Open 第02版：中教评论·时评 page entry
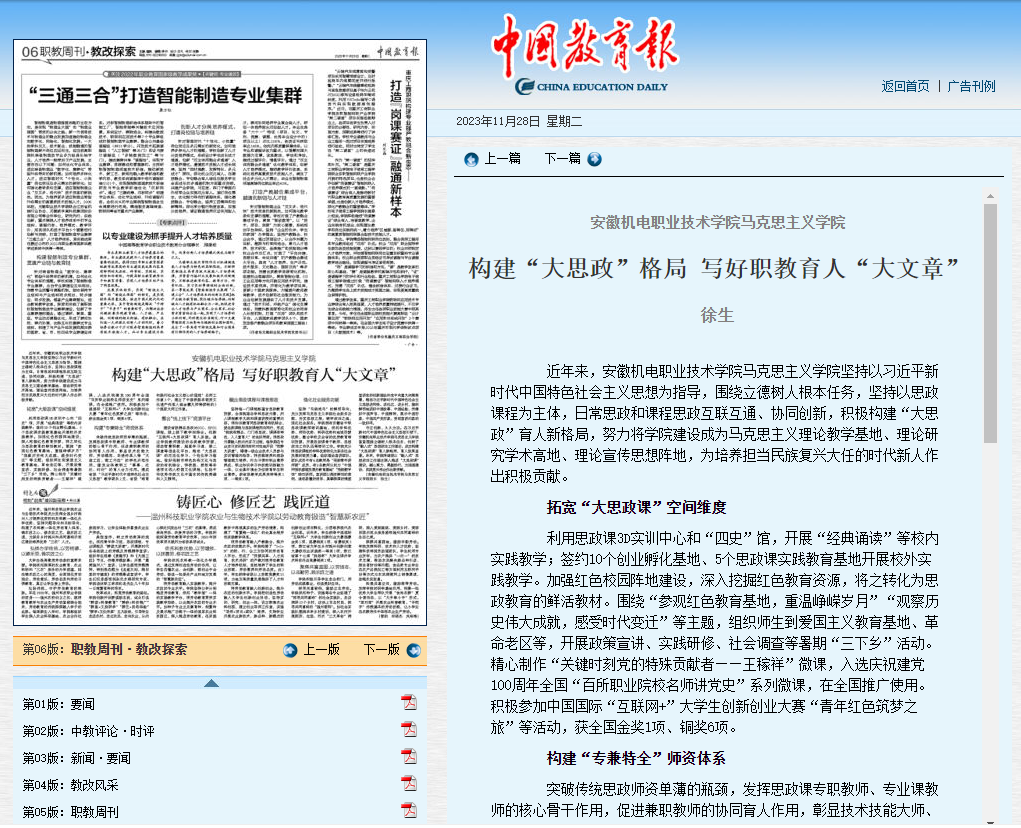The height and width of the screenshot is (828, 1021). [89, 732]
